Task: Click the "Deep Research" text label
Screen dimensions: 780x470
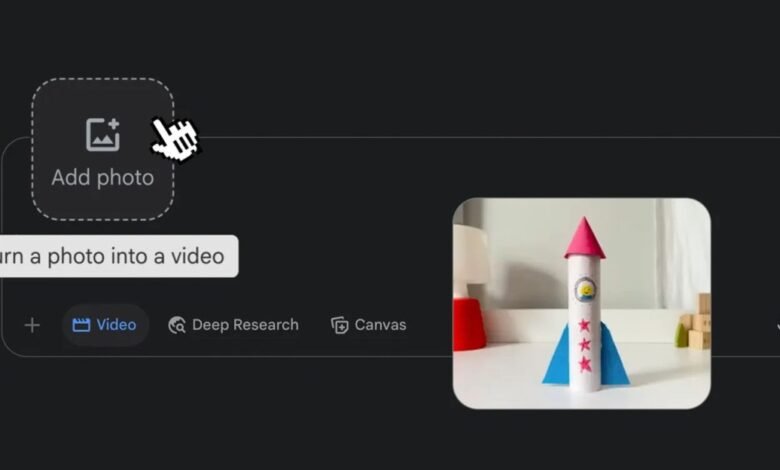Action: point(245,325)
